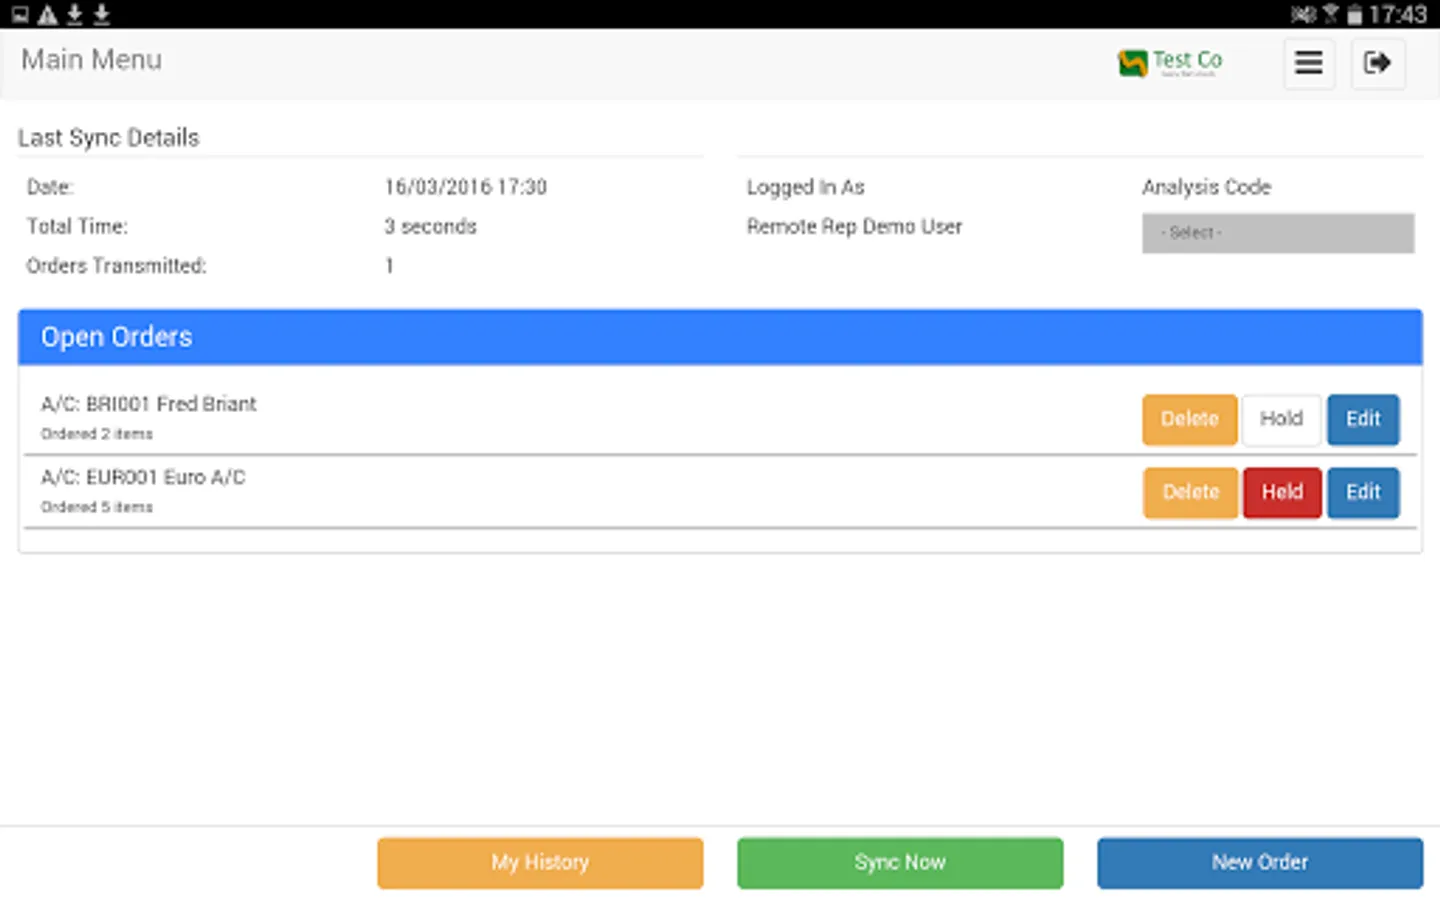Open the Main Menu title
The image size is (1440, 900).
[x=91, y=60]
